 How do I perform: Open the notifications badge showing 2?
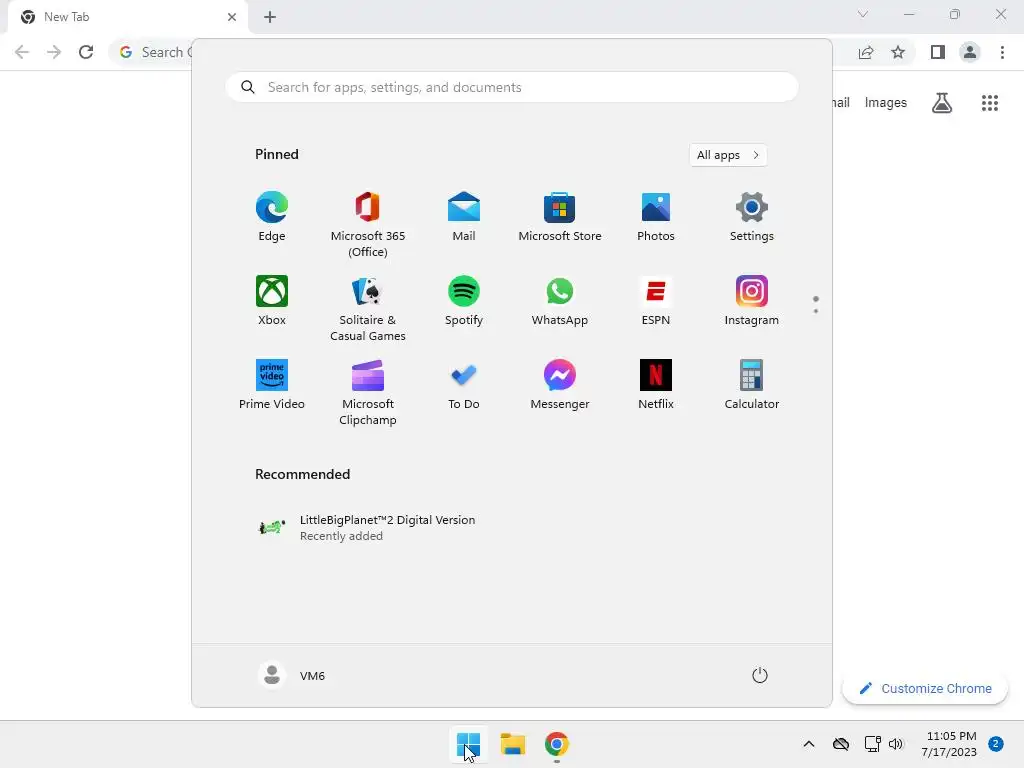(996, 743)
